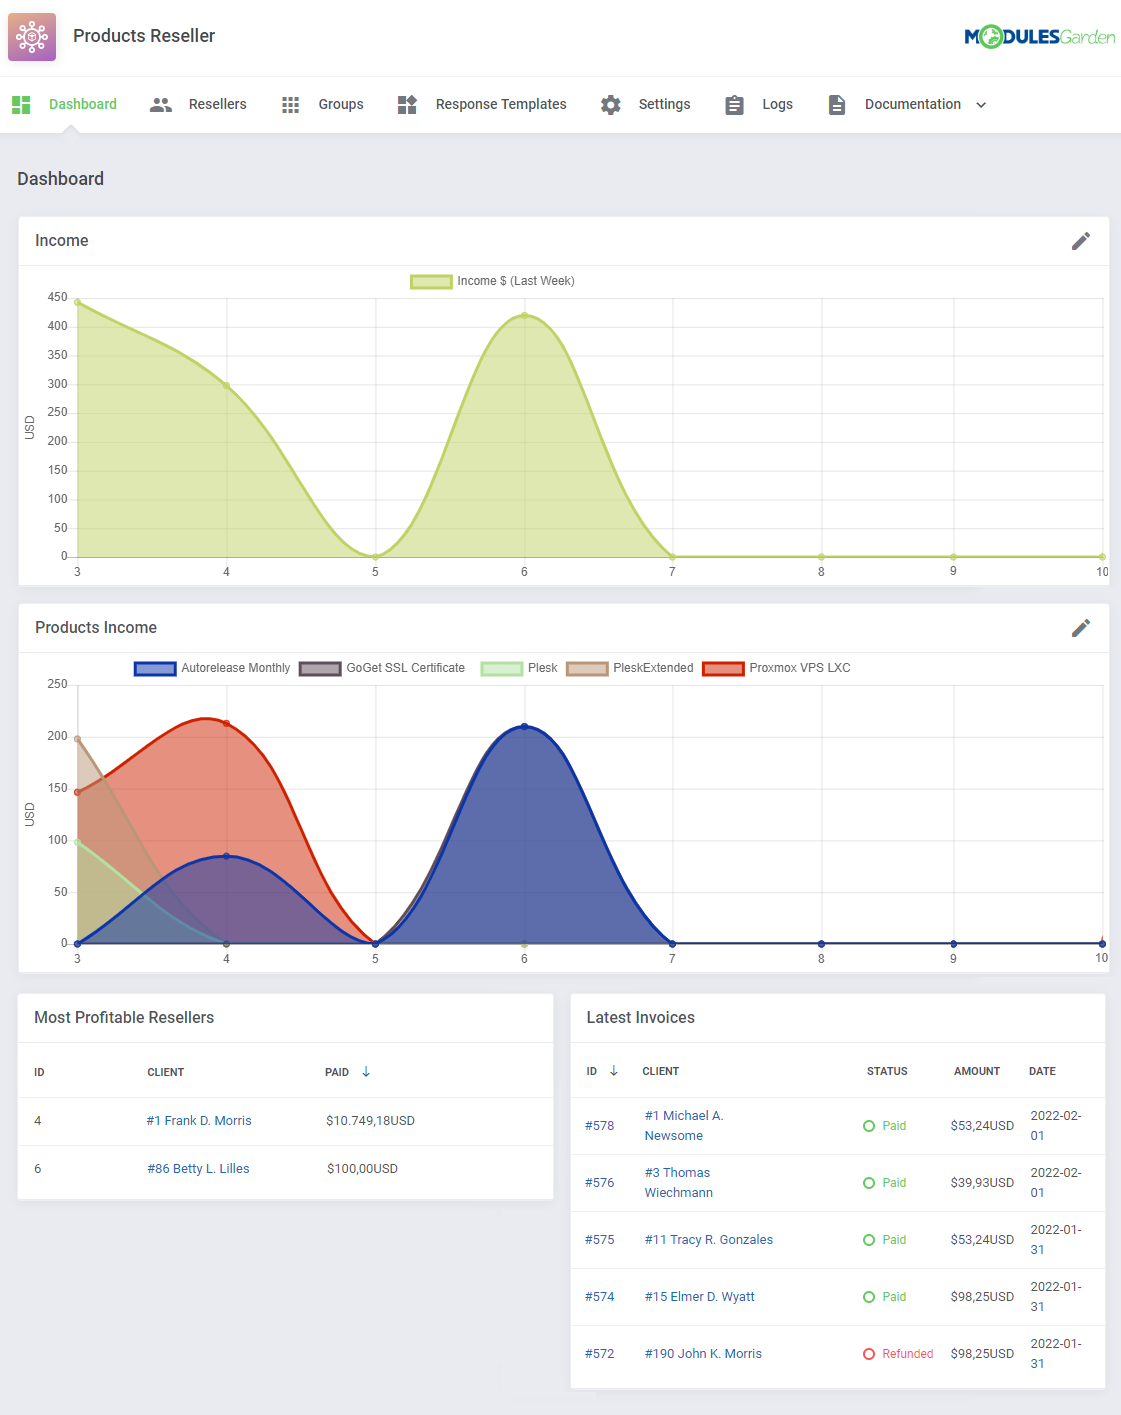This screenshot has width=1121, height=1415.
Task: Open invoice #575
Action: (x=600, y=1240)
